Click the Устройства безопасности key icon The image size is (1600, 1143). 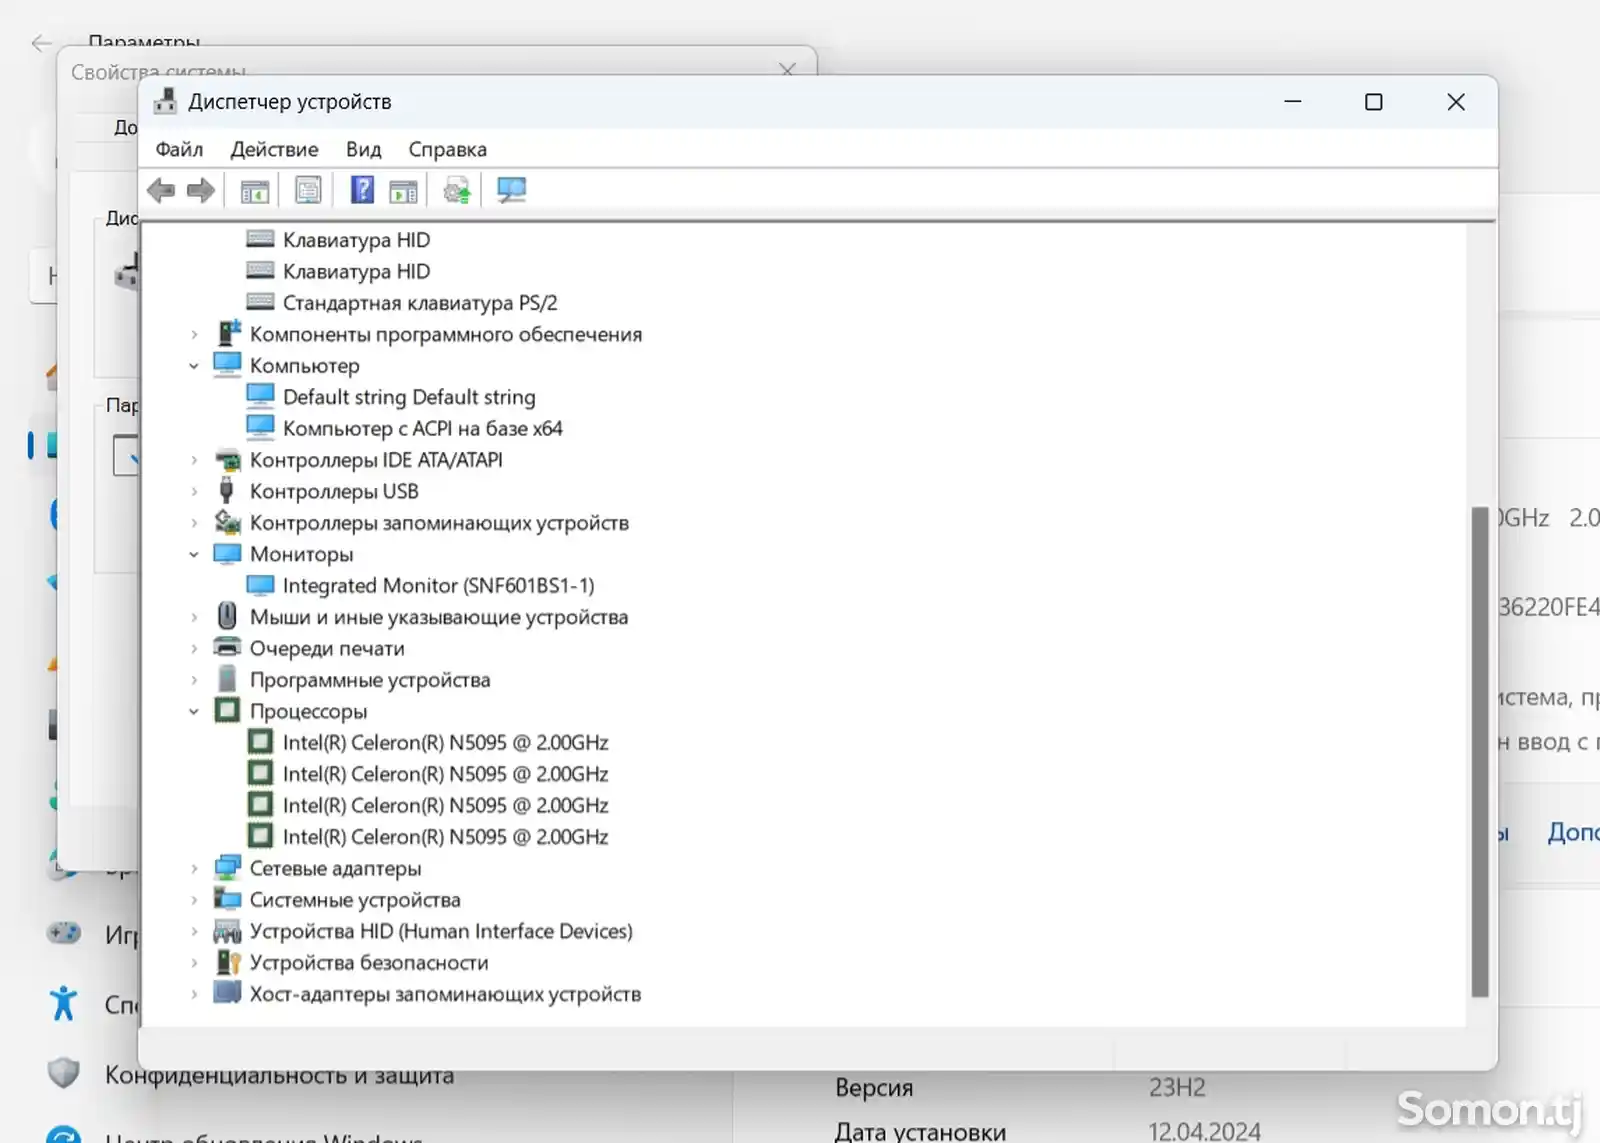pyautogui.click(x=228, y=962)
